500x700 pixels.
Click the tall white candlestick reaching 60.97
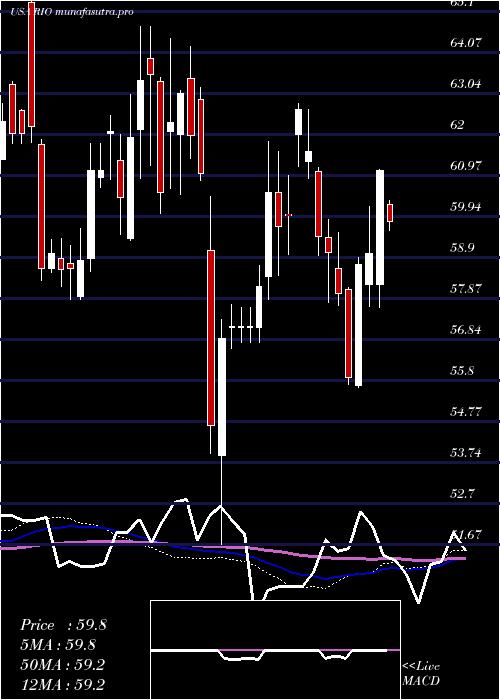pos(380,227)
